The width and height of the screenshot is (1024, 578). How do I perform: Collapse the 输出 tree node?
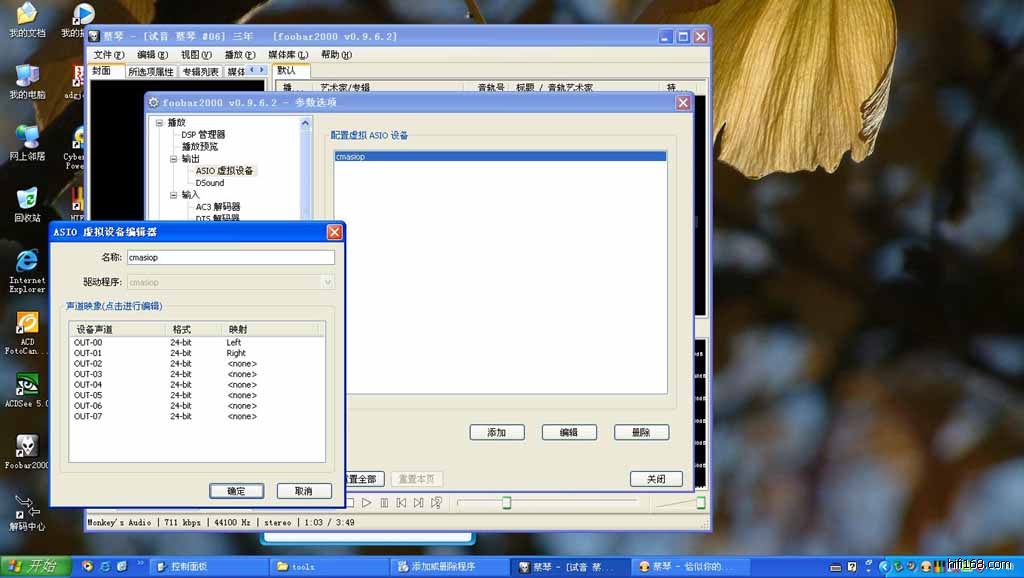172,159
